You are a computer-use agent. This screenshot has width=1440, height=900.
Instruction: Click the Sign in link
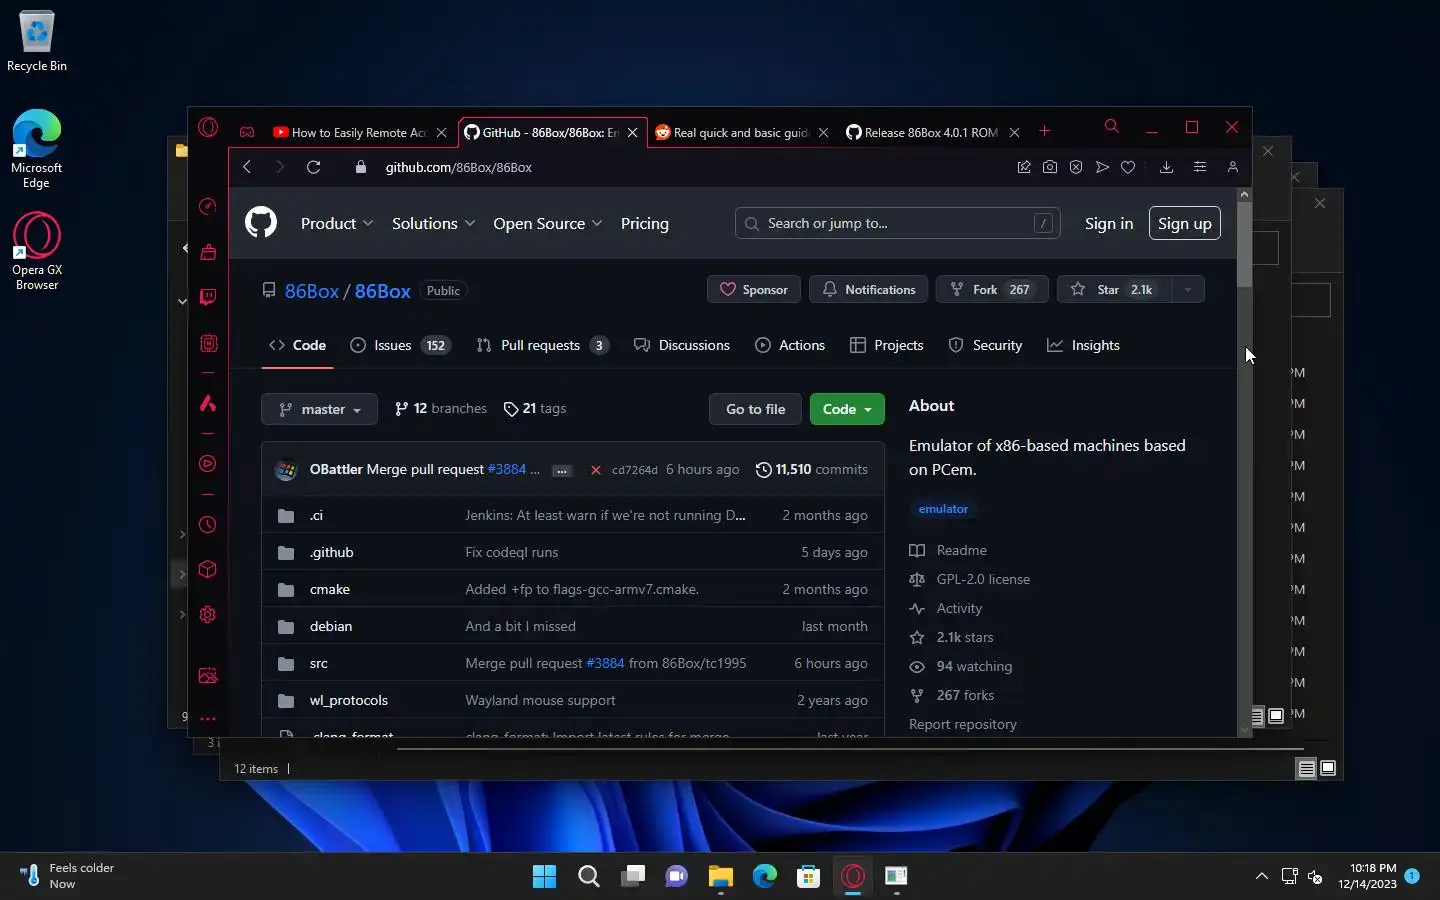1109,224
